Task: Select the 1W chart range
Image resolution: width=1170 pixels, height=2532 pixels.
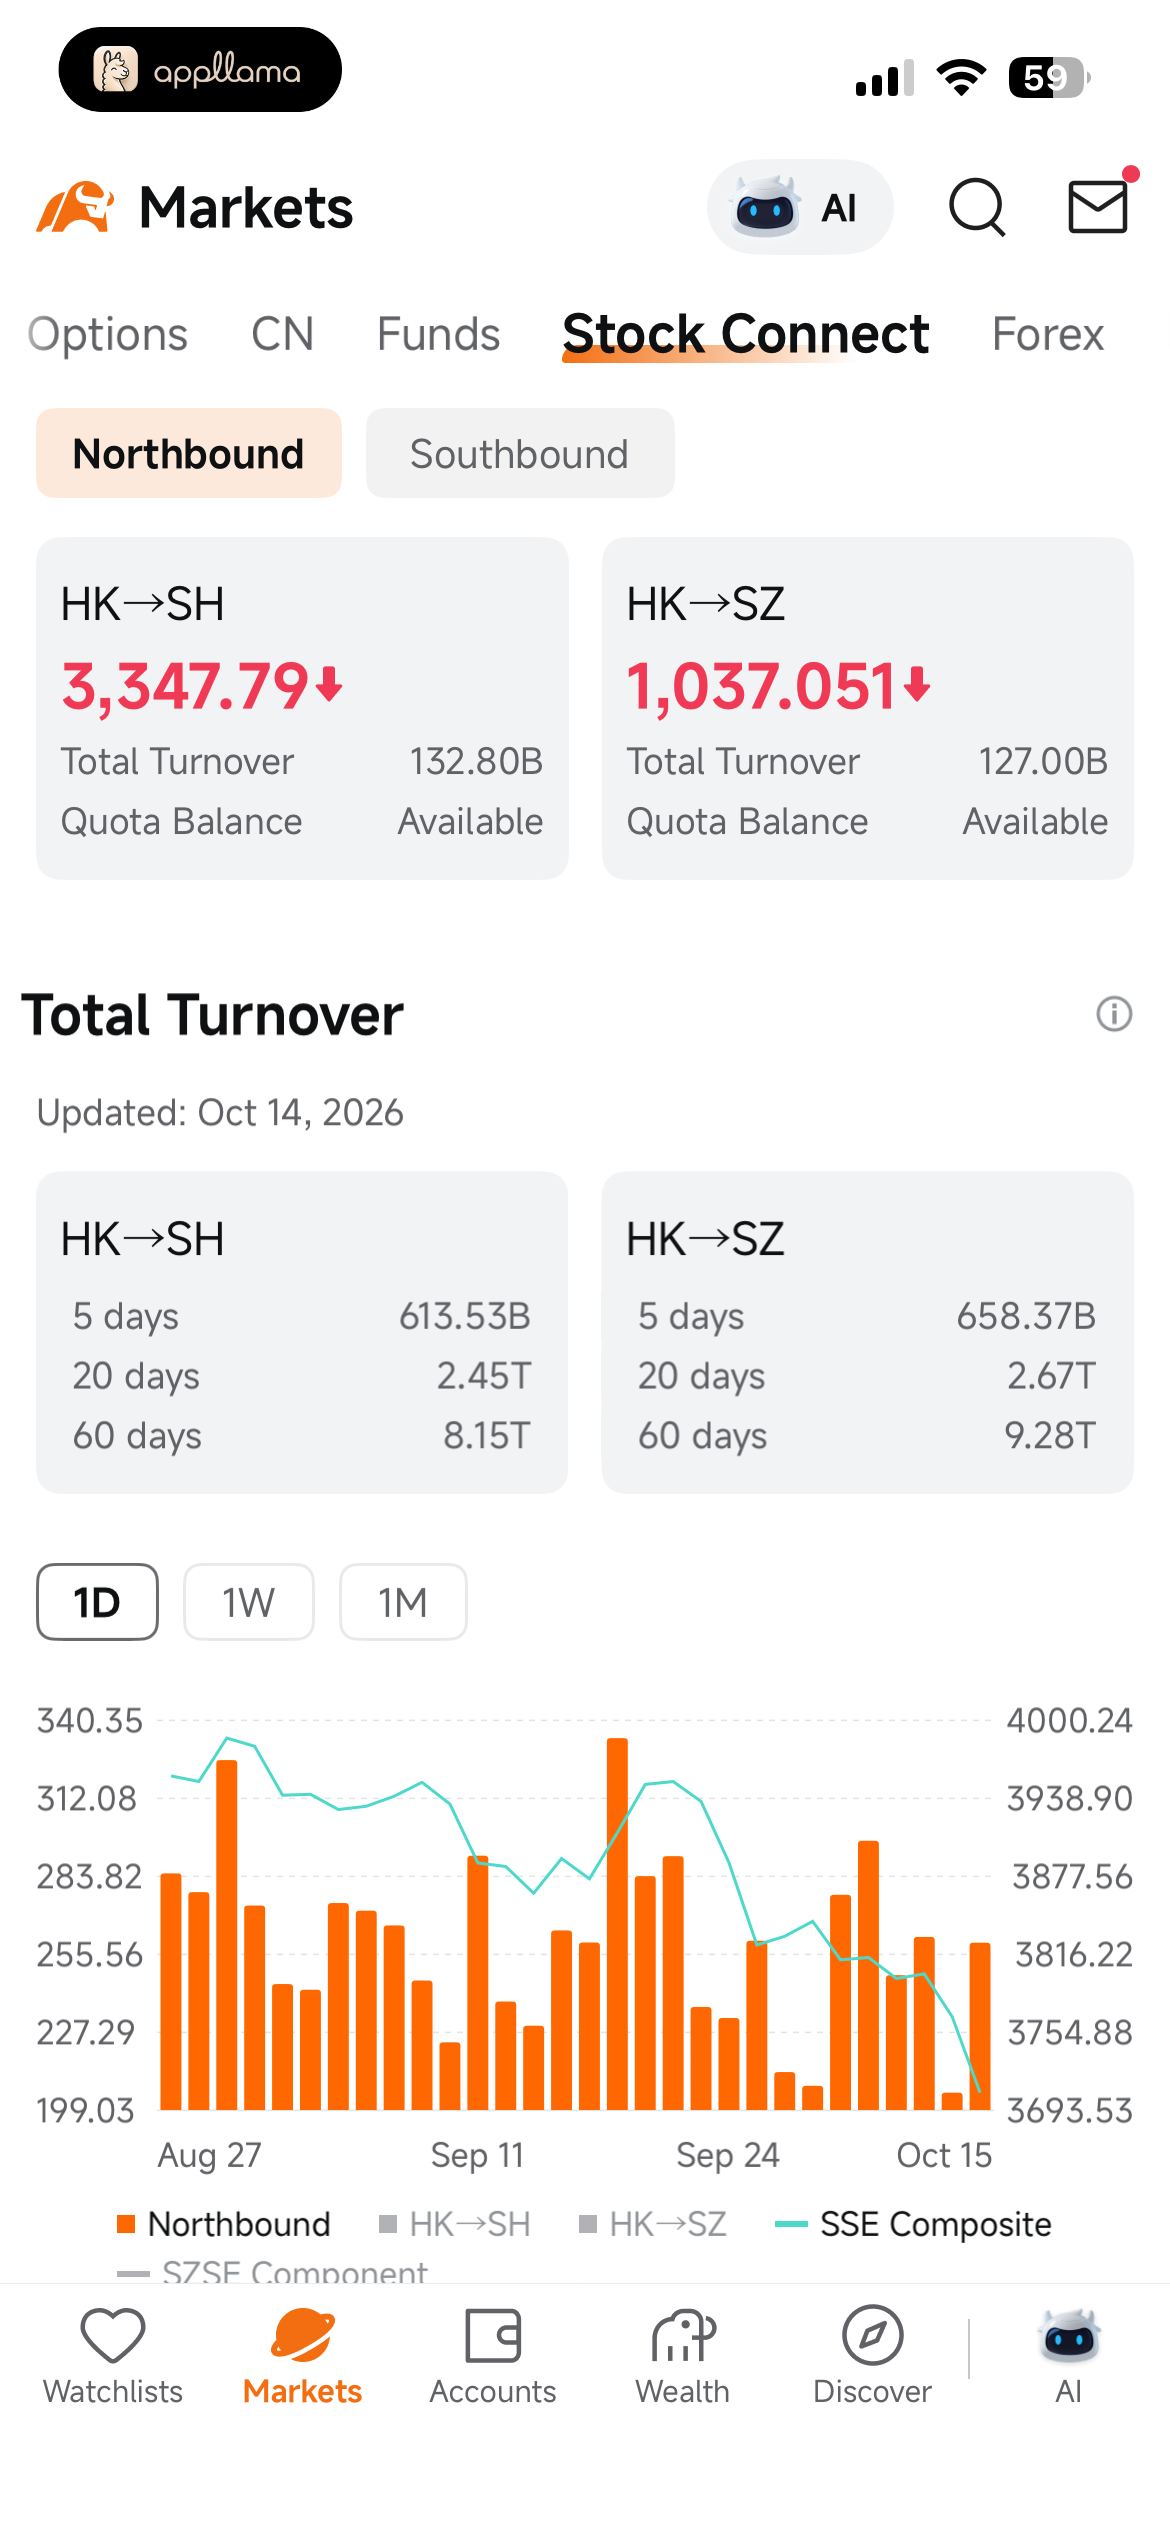Action: click(249, 1602)
